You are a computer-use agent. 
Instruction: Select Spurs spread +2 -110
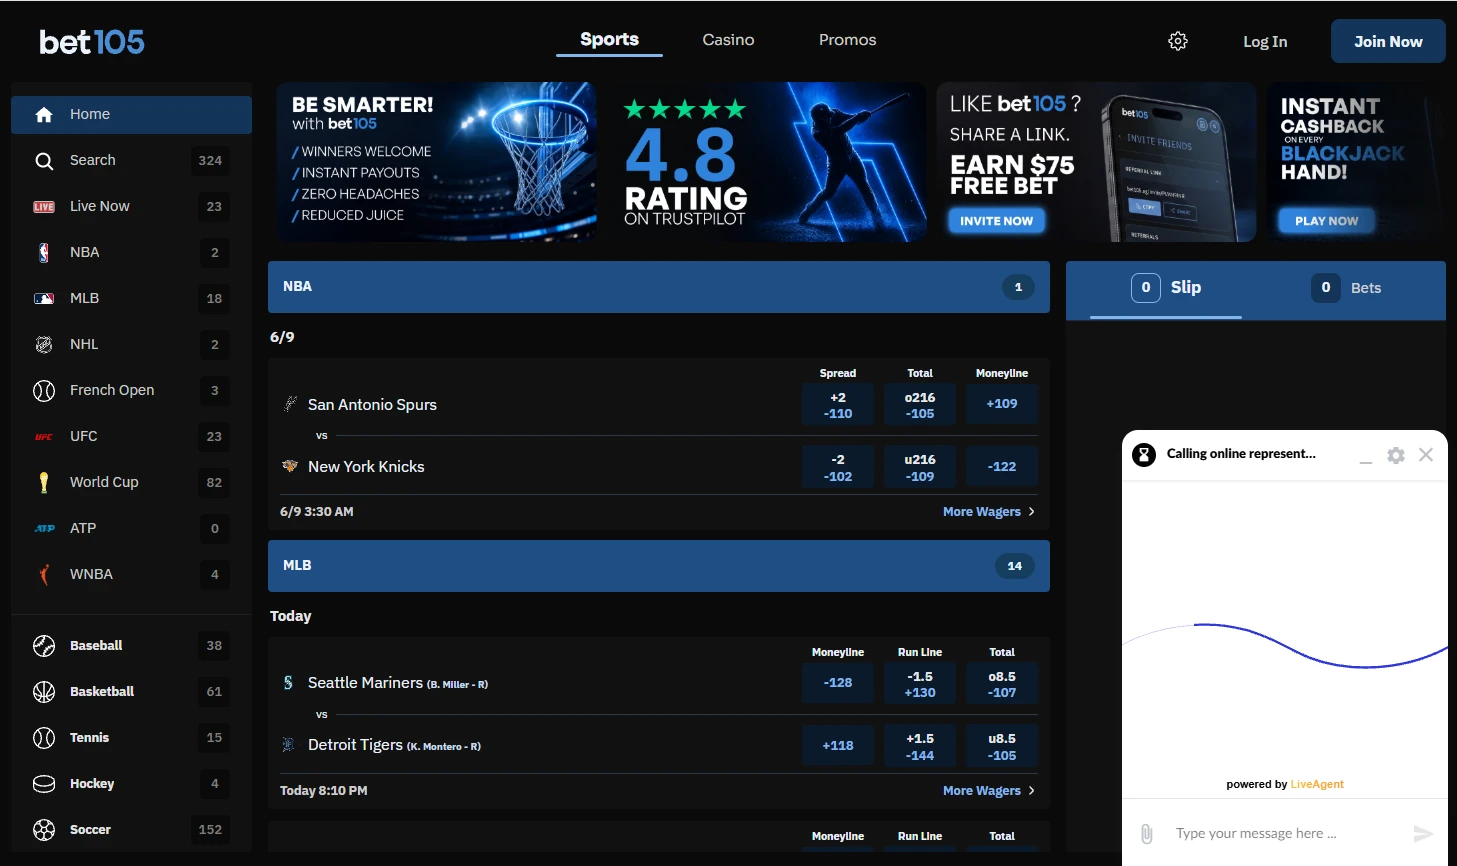[838, 405]
